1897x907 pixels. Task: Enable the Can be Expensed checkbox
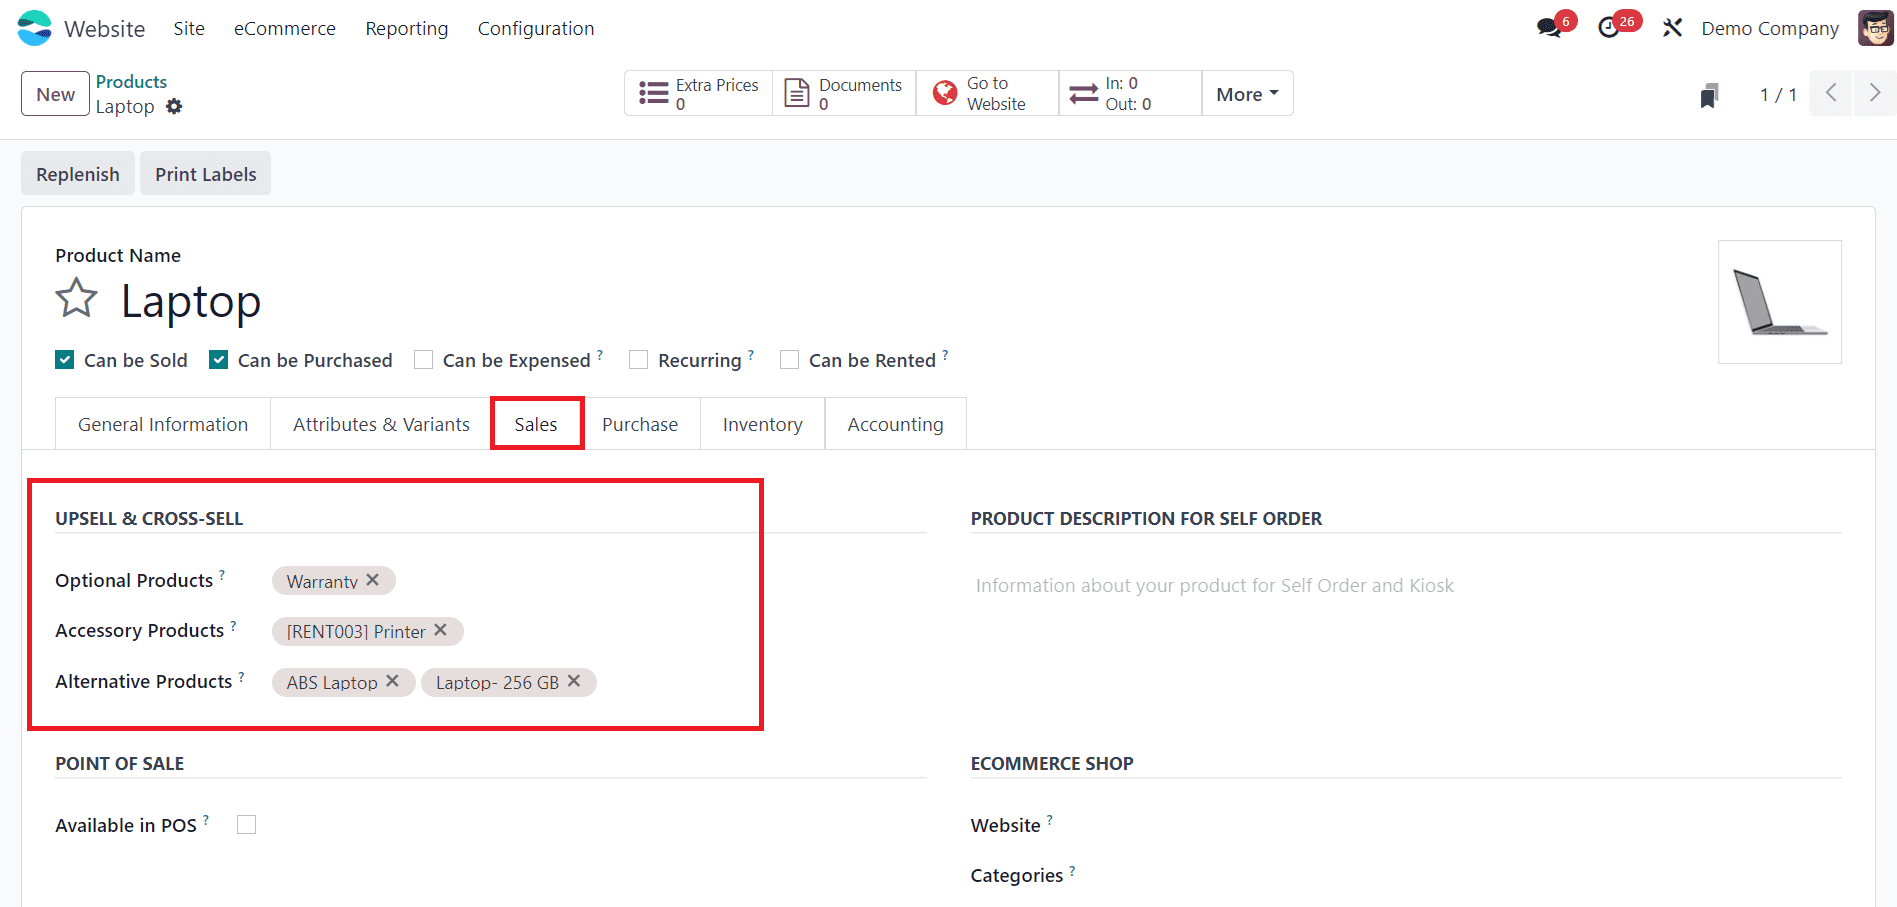pos(424,360)
